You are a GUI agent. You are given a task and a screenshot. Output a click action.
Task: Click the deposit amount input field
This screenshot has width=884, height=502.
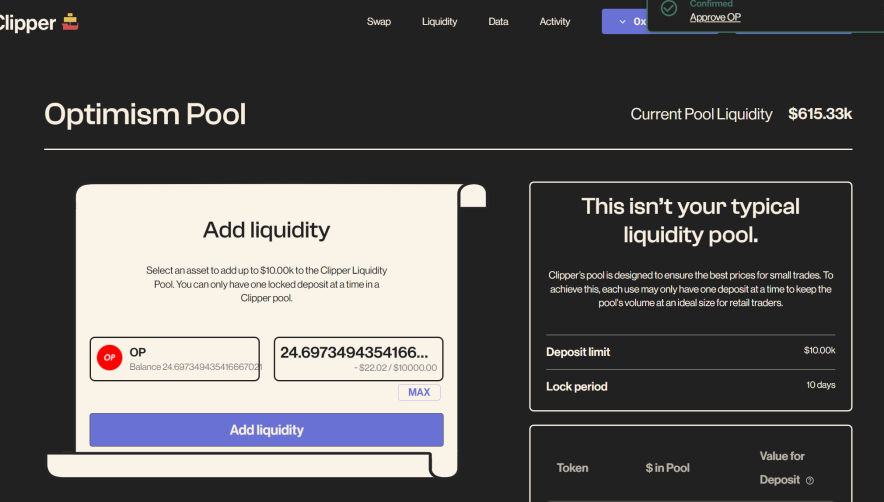point(358,353)
